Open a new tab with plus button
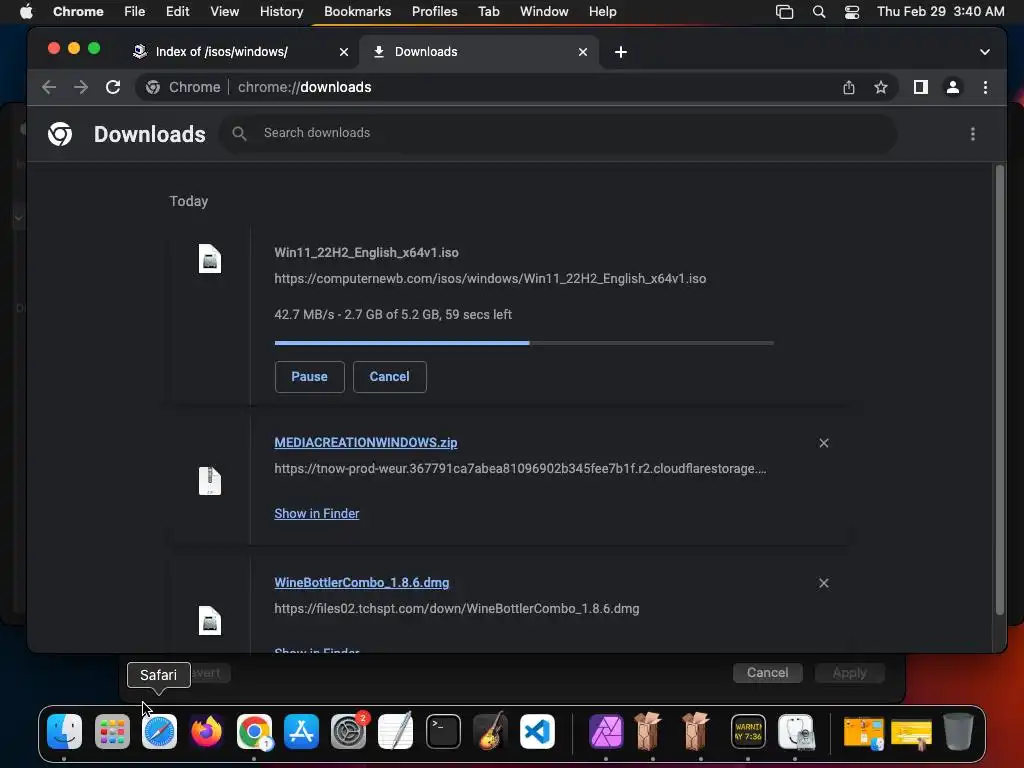Image resolution: width=1024 pixels, height=768 pixels. click(x=621, y=52)
